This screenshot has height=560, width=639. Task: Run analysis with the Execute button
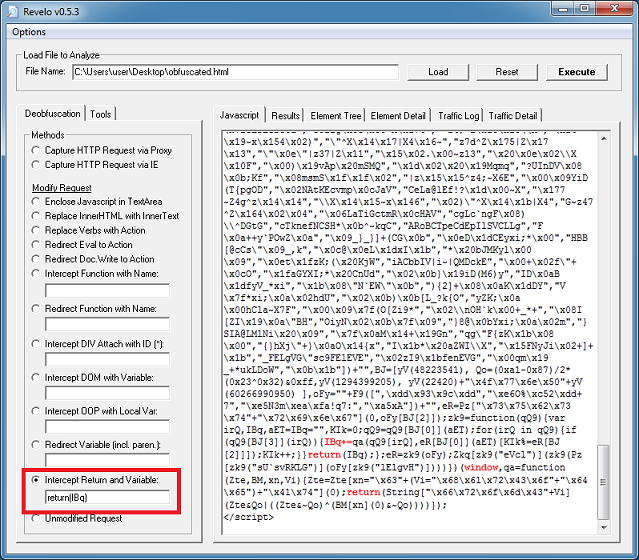(576, 72)
